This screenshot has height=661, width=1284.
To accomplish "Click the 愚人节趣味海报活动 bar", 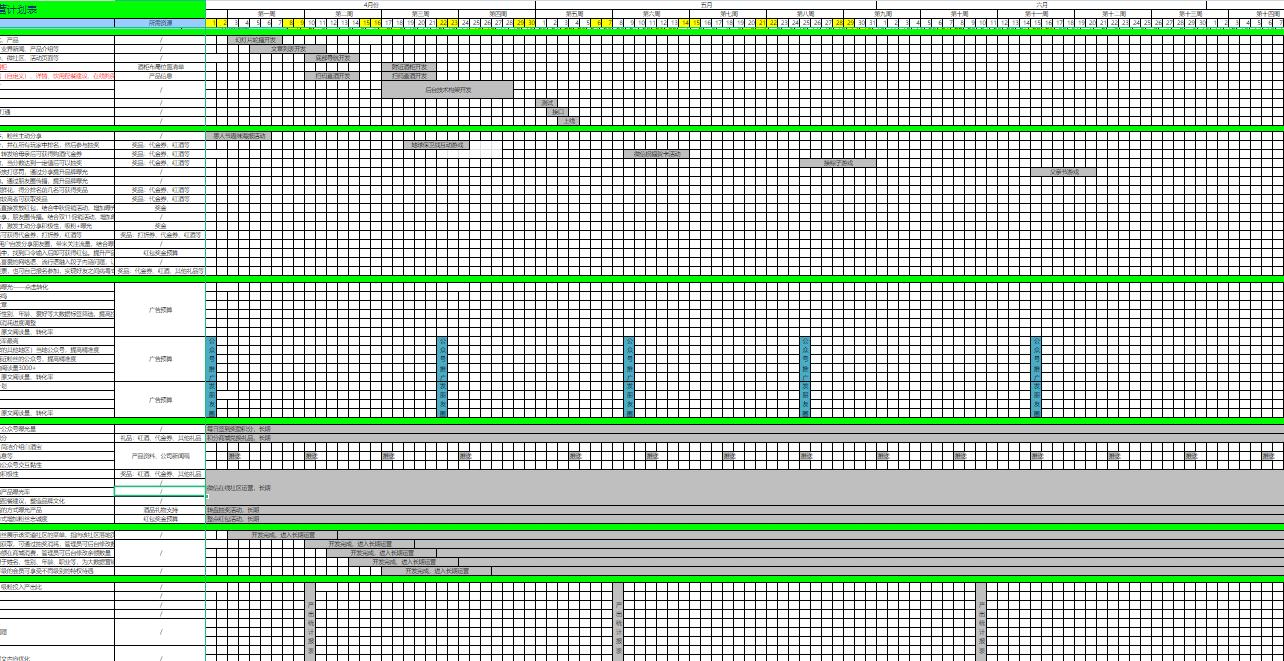I will pyautogui.click(x=239, y=136).
